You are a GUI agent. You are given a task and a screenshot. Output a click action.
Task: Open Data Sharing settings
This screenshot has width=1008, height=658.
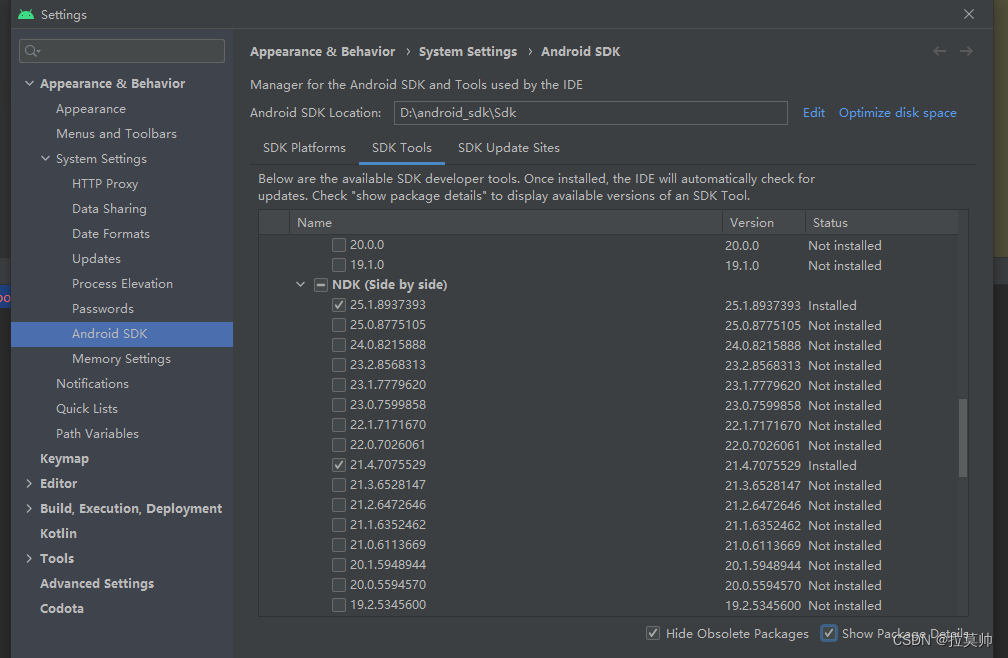[x=109, y=209]
